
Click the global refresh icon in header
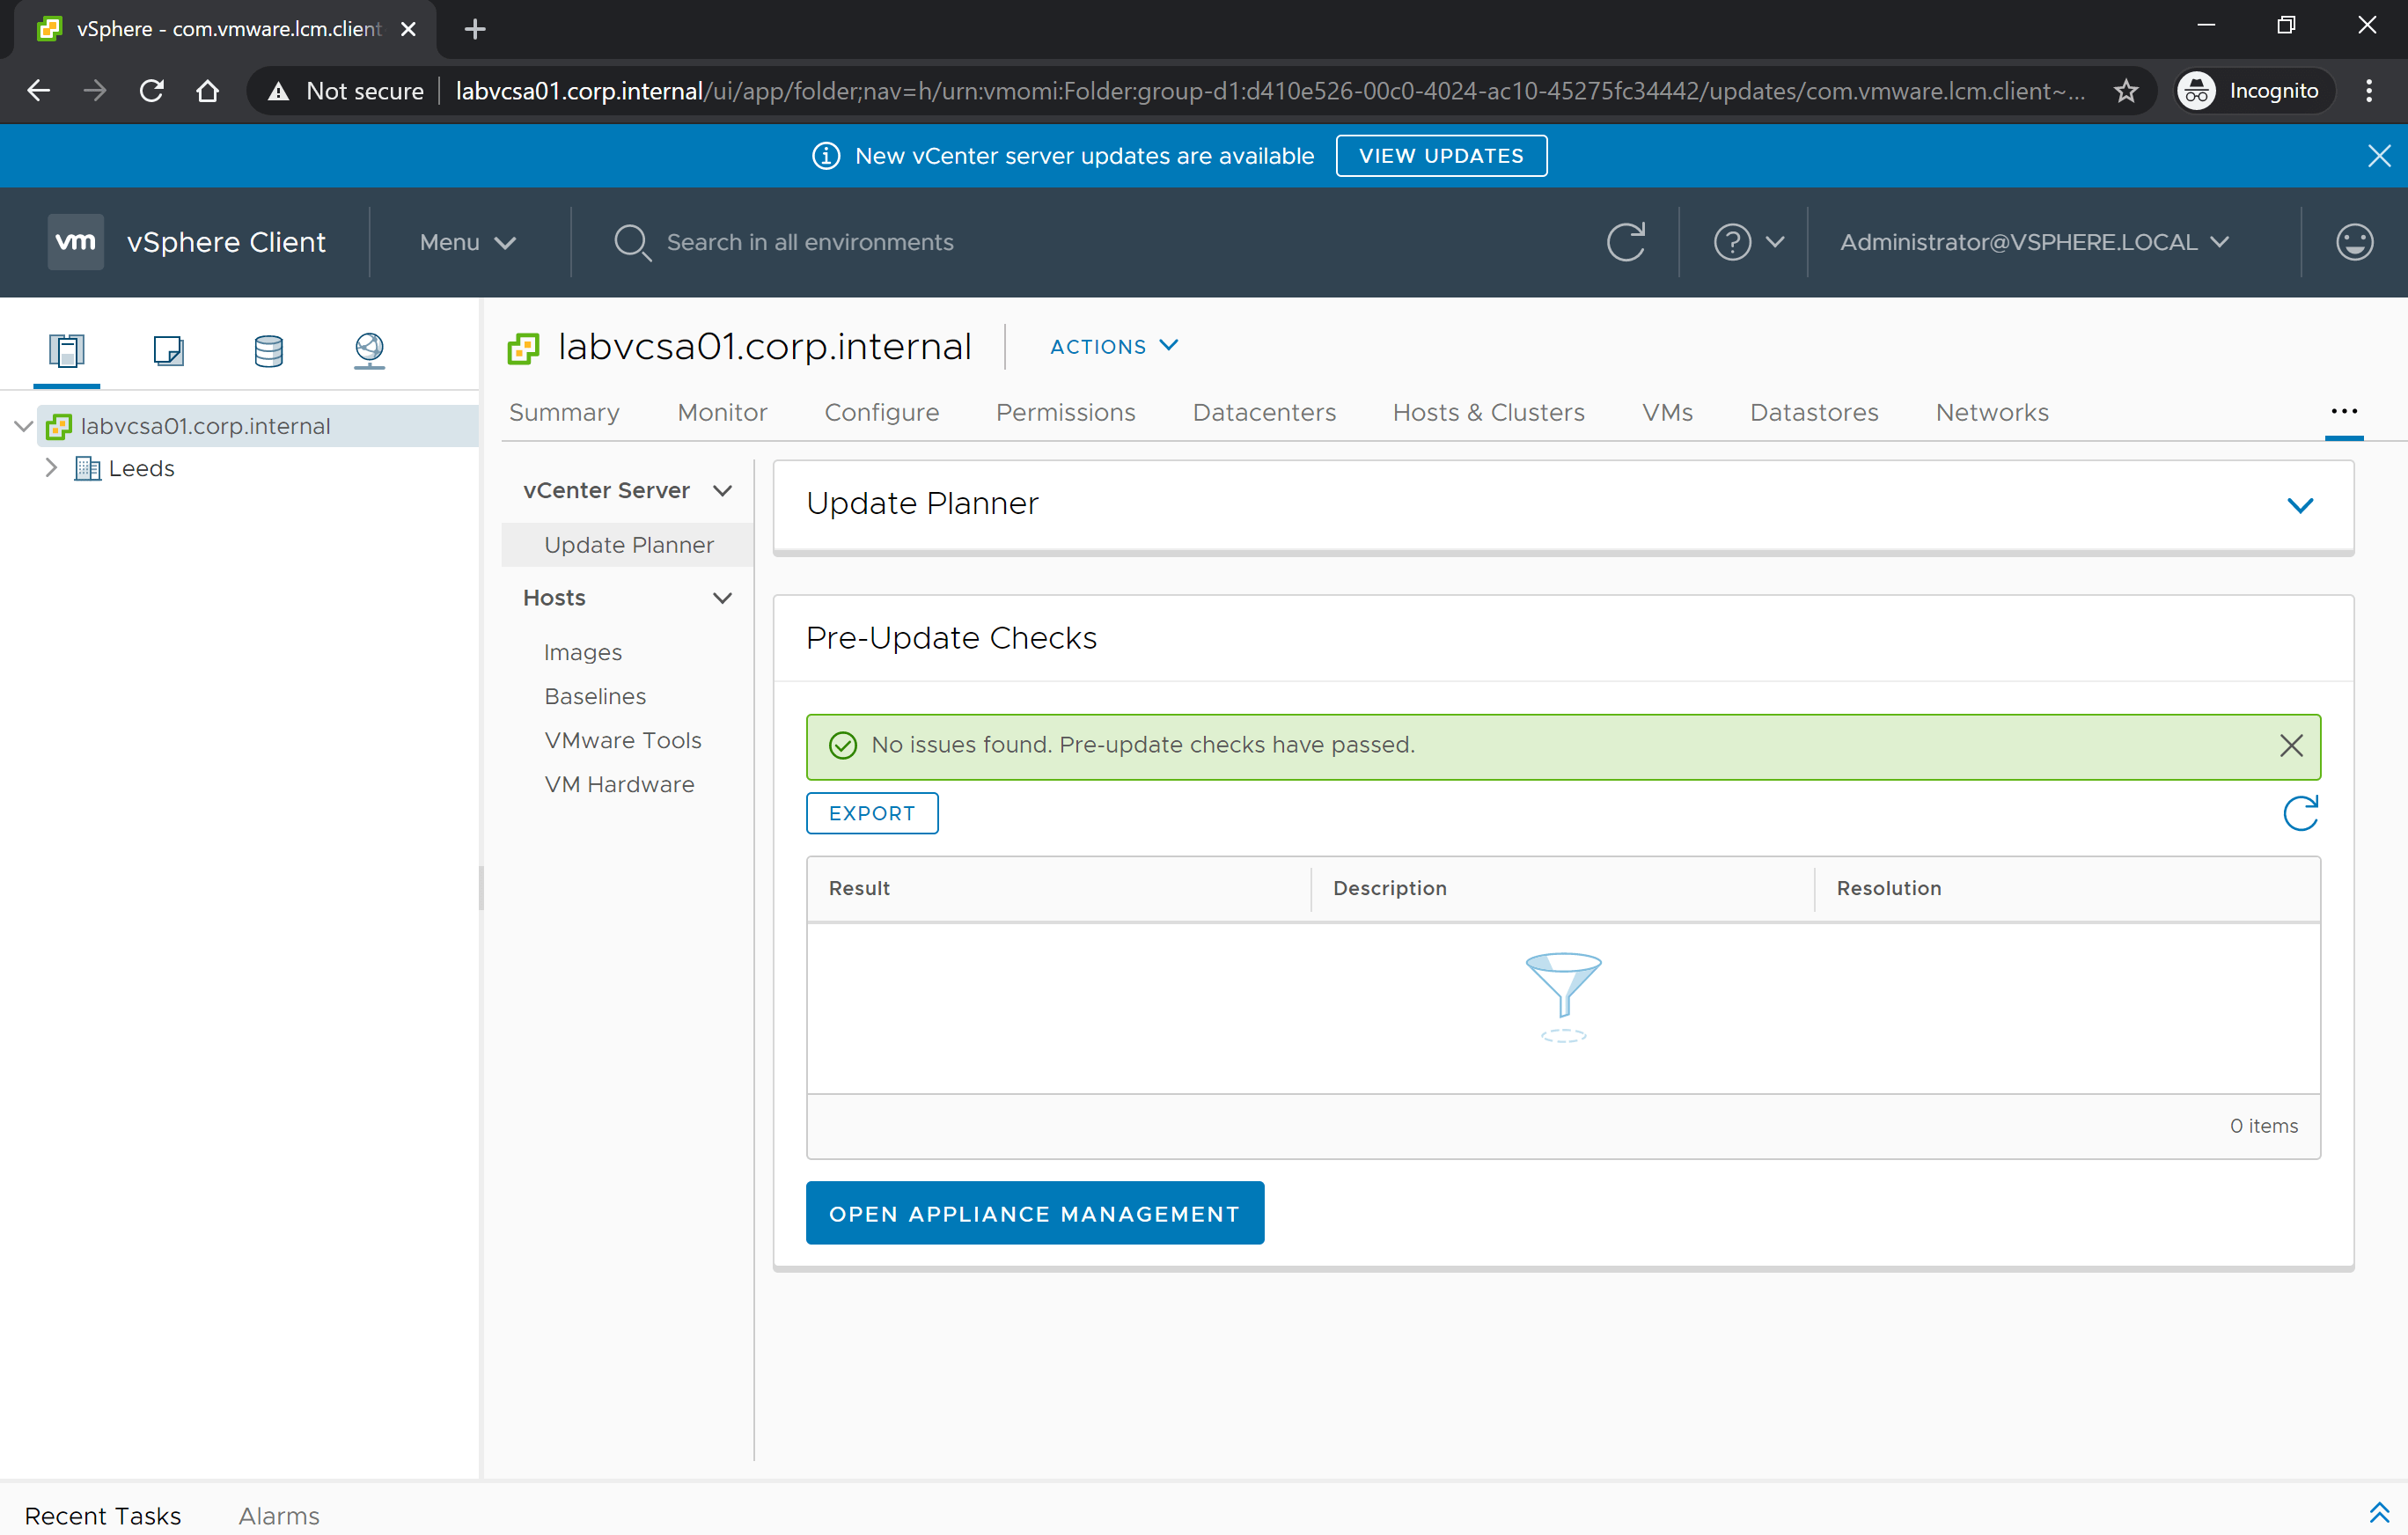click(x=1626, y=242)
